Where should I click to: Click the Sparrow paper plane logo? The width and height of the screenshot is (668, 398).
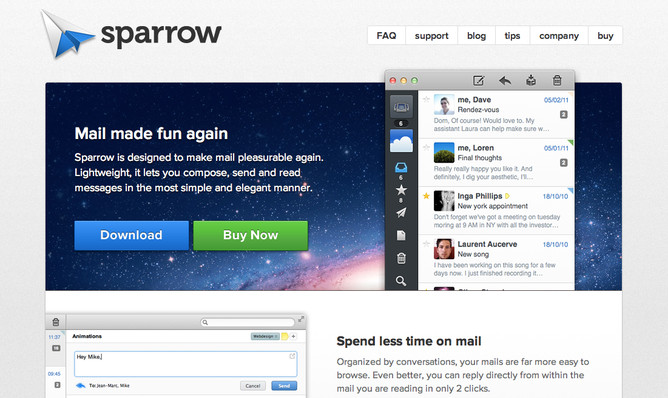[67, 34]
